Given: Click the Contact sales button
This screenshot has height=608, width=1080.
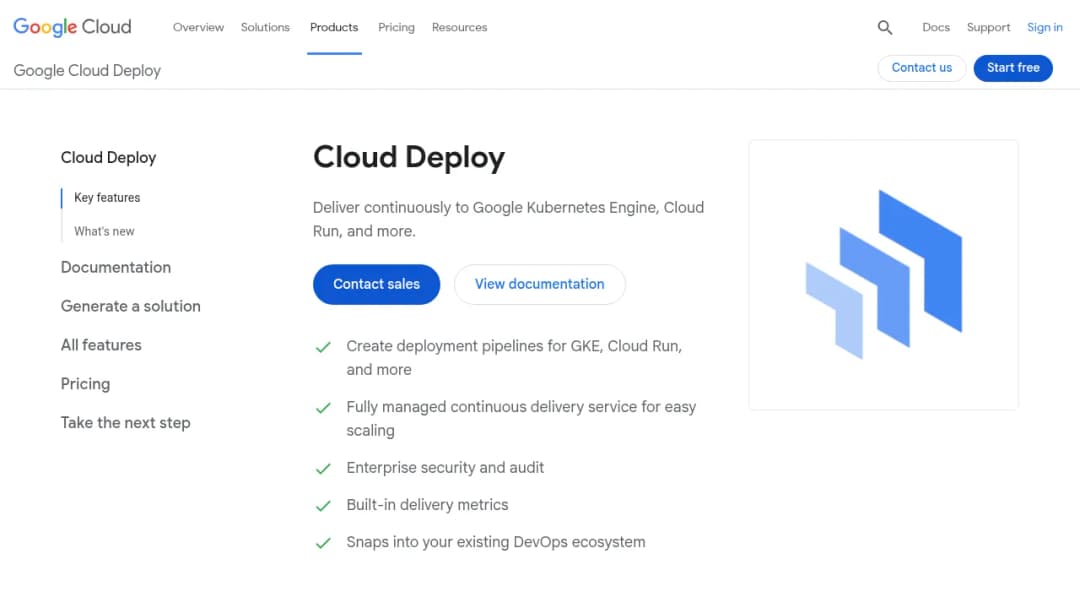Looking at the screenshot, I should coord(376,284).
